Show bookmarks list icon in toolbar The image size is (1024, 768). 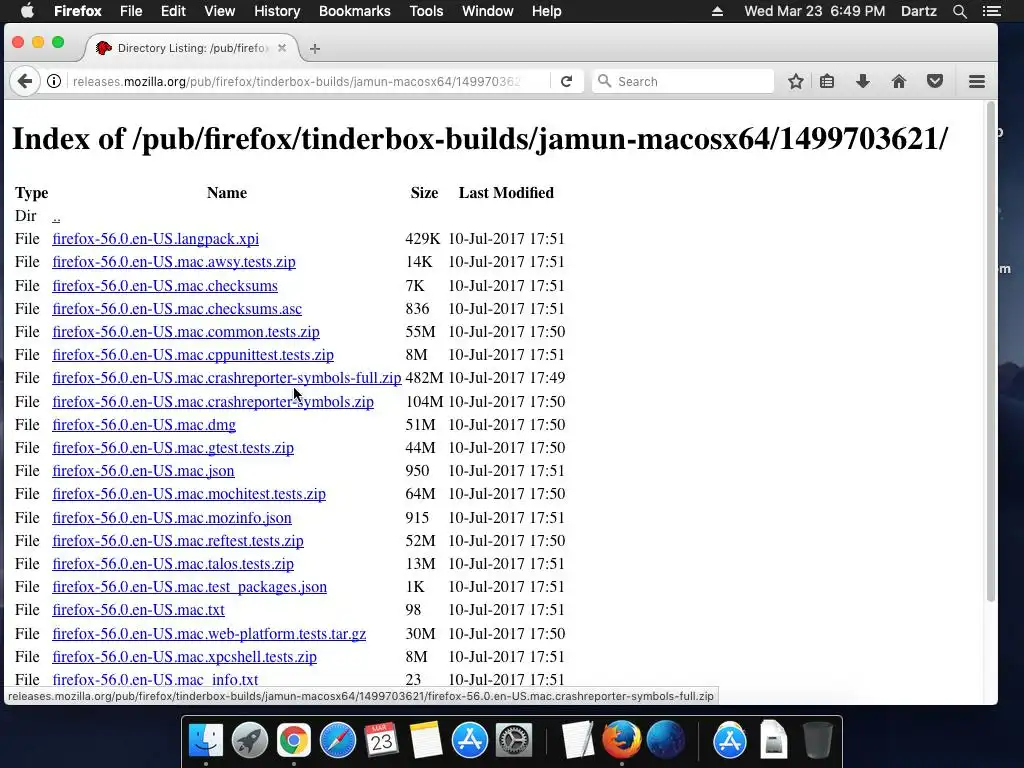(x=827, y=81)
